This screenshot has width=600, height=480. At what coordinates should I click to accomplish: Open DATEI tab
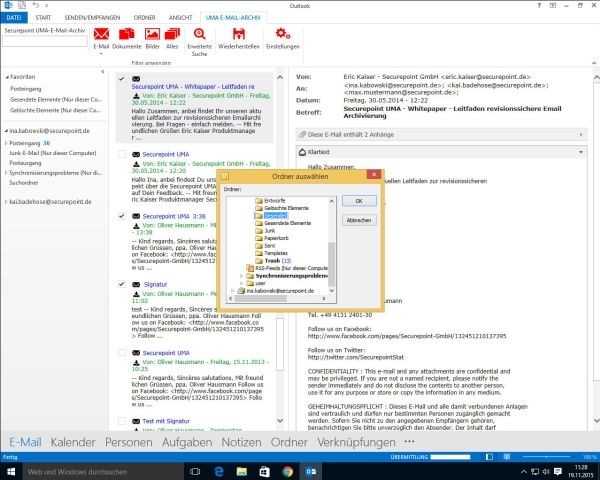coord(14,18)
